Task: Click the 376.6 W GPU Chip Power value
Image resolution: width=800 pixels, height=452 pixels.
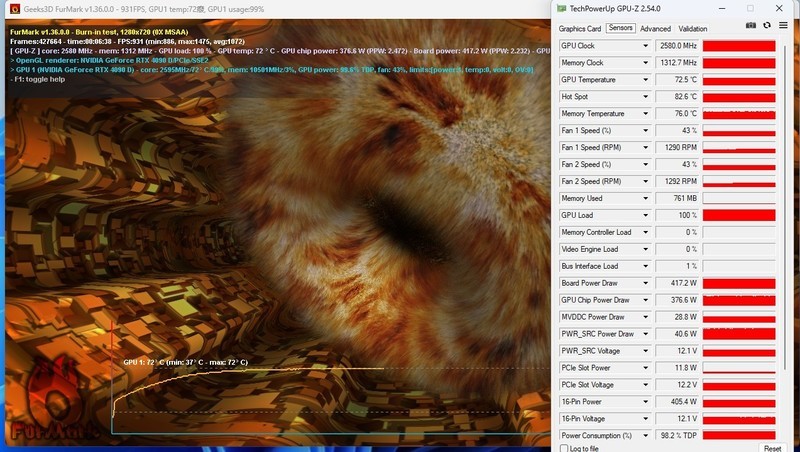Action: (677, 300)
